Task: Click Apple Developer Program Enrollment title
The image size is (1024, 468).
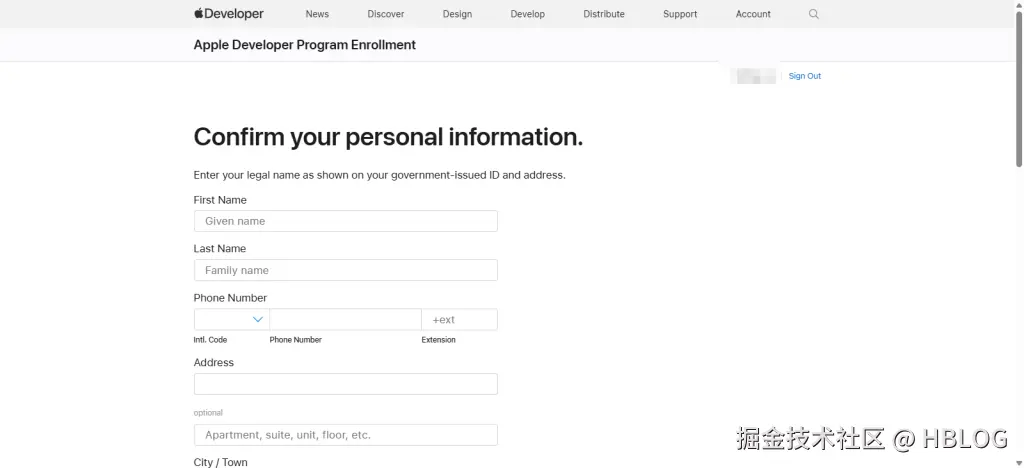Action: coord(305,45)
